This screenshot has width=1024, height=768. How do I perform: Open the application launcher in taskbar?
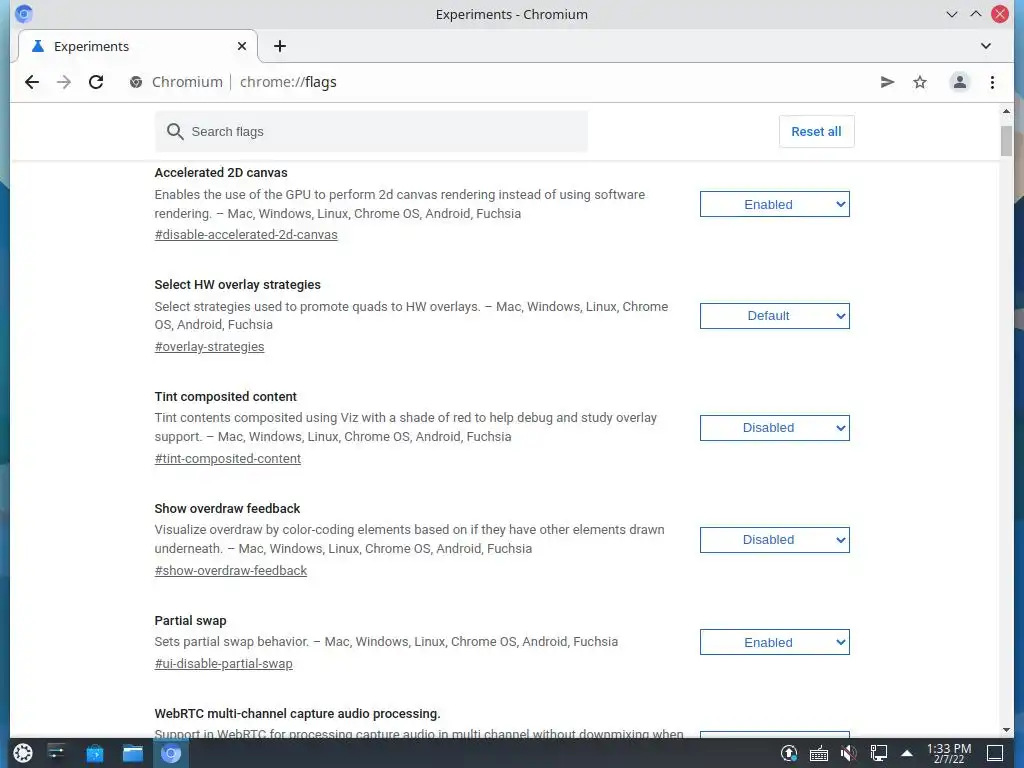(23, 753)
